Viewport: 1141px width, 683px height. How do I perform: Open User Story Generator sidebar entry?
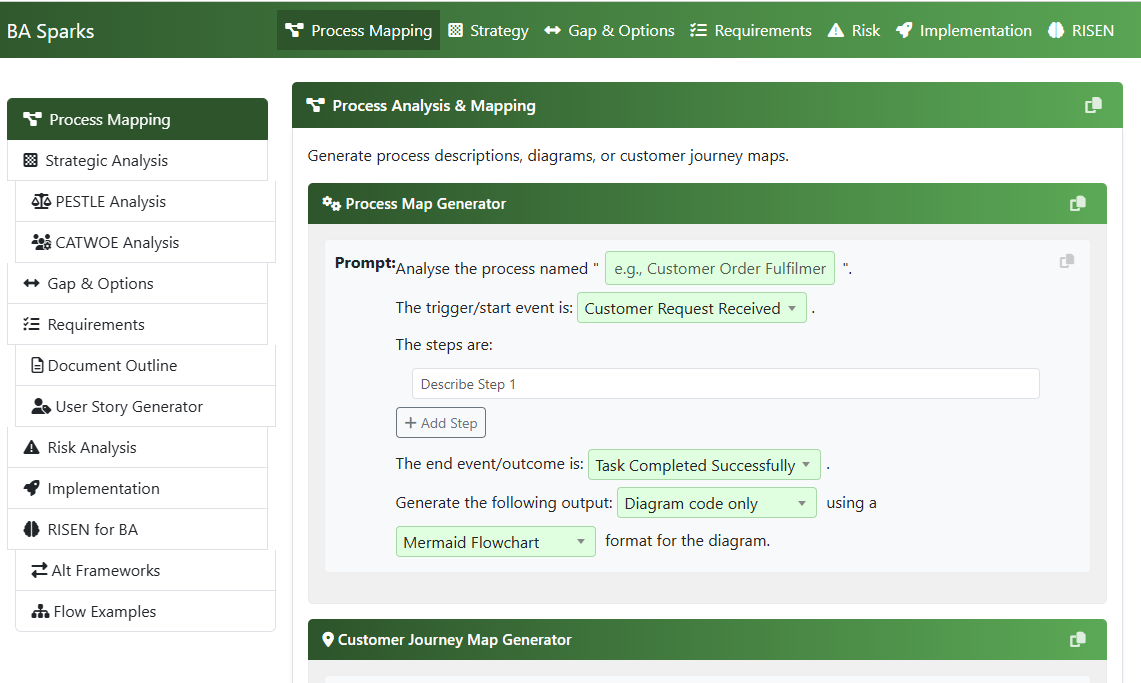point(146,407)
